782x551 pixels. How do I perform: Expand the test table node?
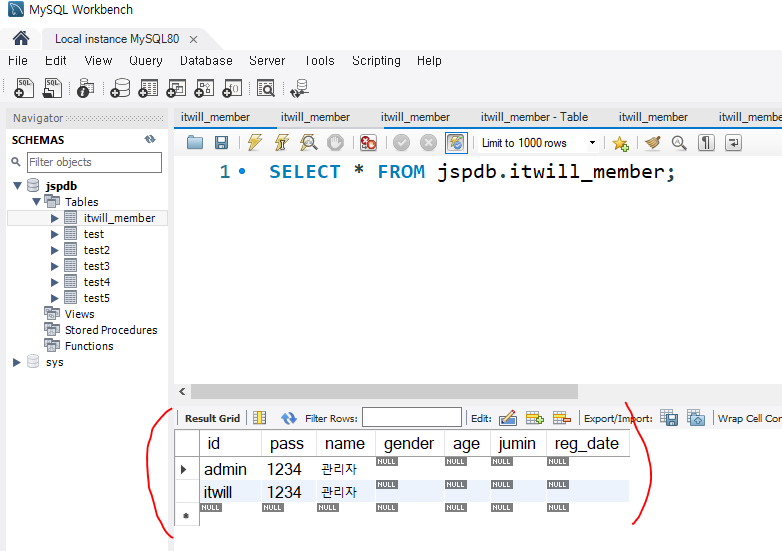pos(54,234)
